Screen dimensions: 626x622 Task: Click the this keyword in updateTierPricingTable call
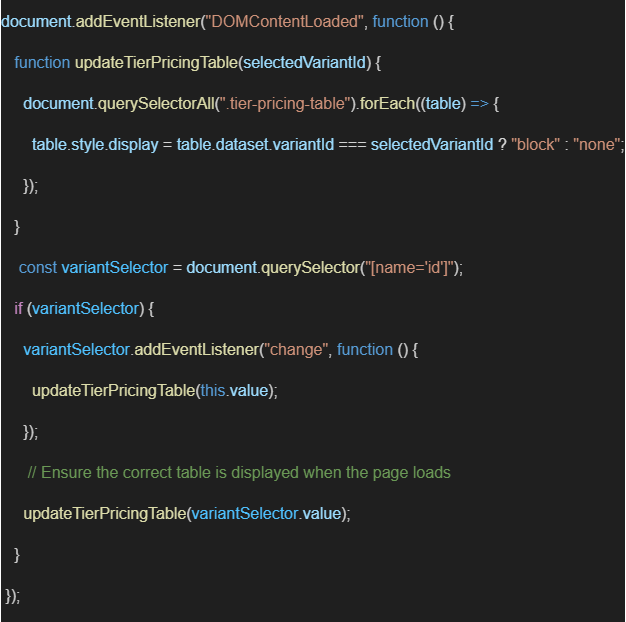pos(212,390)
